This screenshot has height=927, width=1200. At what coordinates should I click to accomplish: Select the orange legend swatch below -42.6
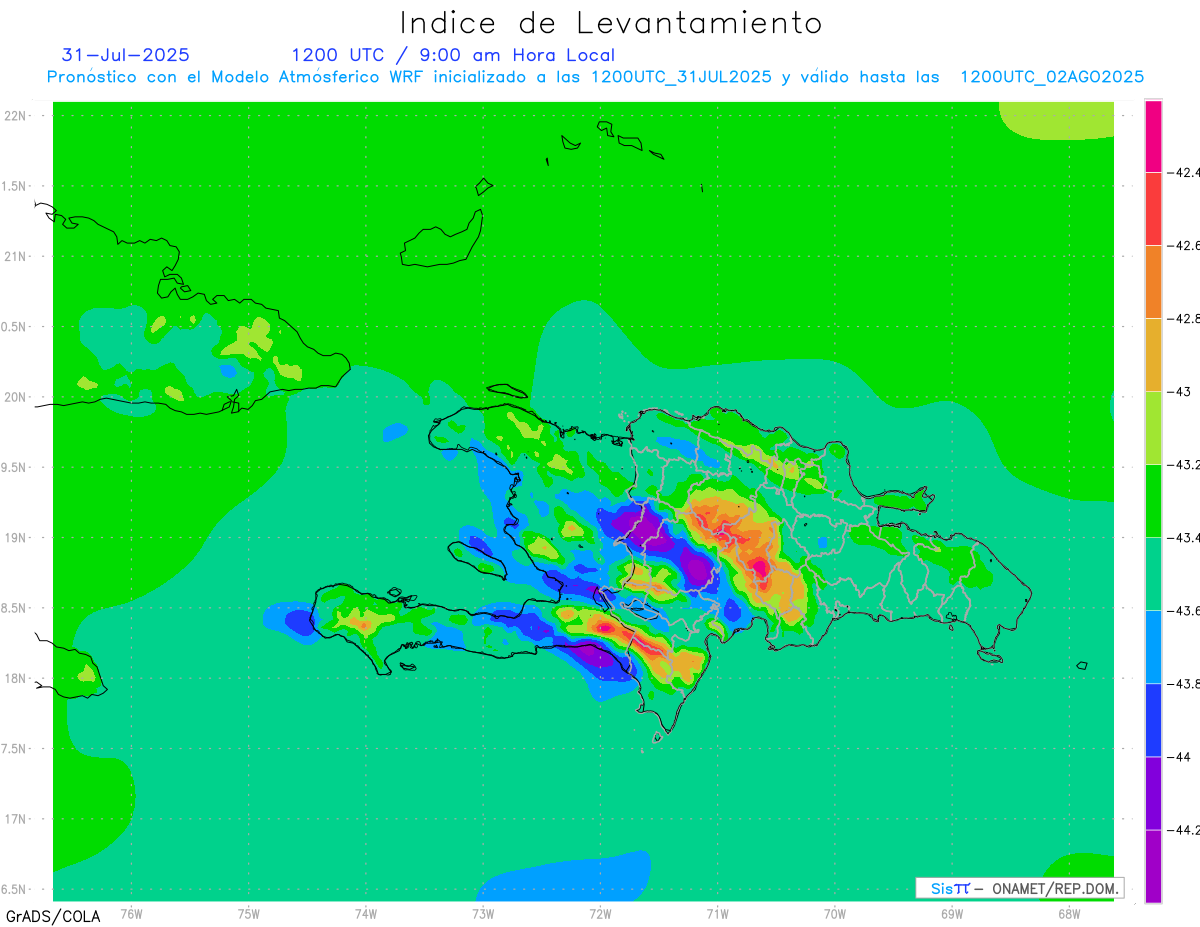1153,282
